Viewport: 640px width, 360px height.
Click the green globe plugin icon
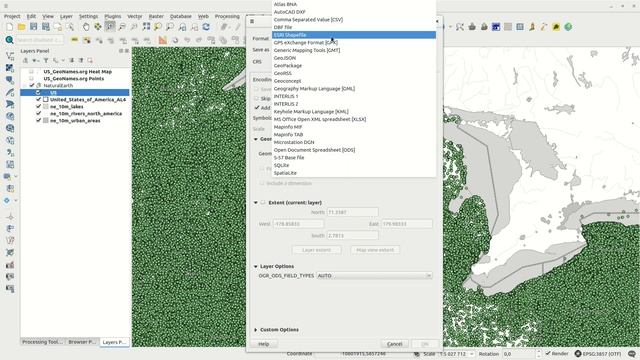click(568, 27)
